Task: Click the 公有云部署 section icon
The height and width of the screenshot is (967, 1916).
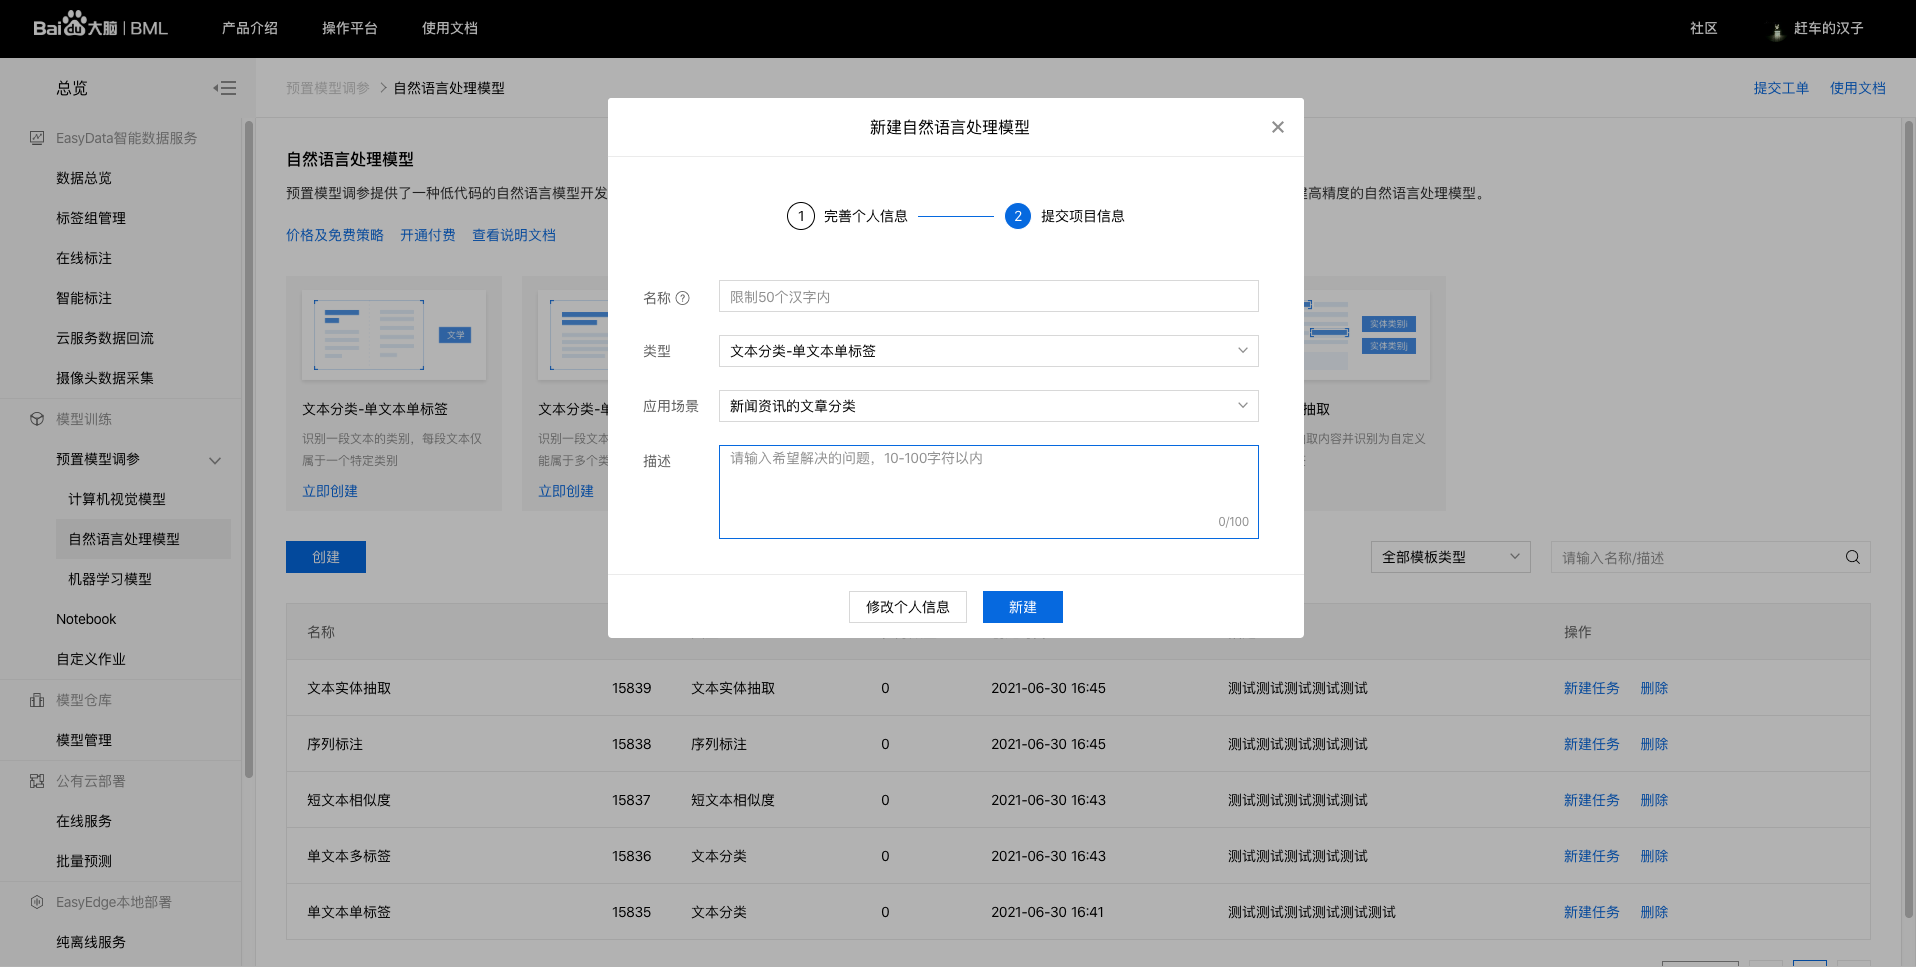Action: pyautogui.click(x=37, y=781)
